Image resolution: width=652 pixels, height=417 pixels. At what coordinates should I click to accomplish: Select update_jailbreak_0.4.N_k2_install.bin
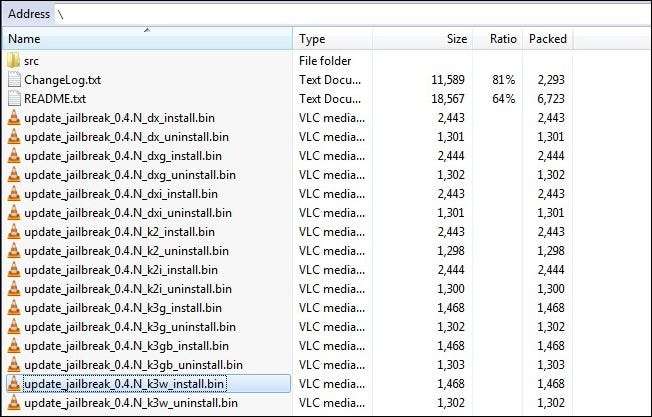pyautogui.click(x=119, y=232)
